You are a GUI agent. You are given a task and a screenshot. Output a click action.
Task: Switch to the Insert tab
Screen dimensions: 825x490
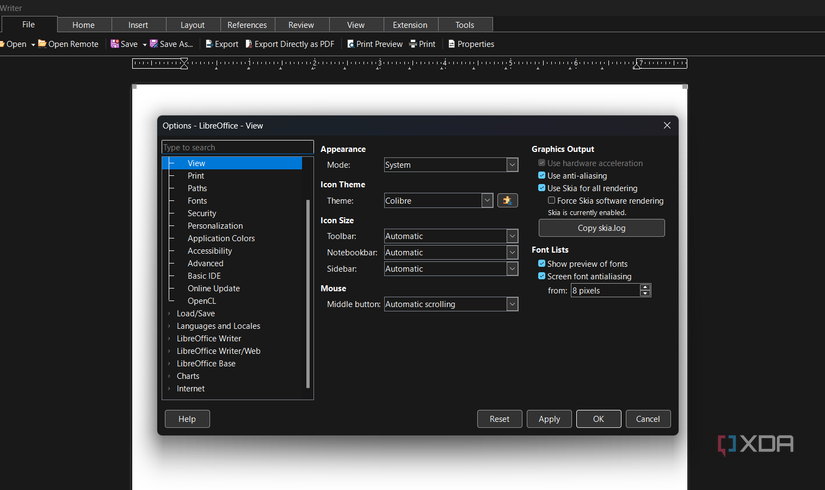click(x=138, y=25)
